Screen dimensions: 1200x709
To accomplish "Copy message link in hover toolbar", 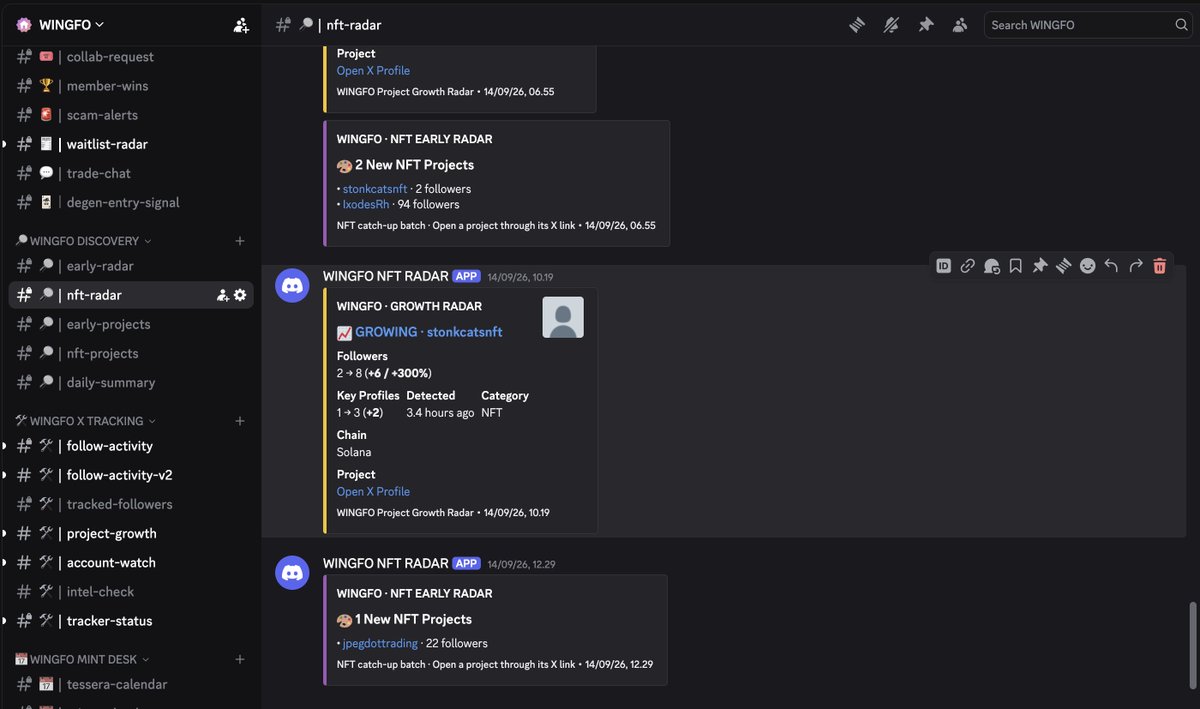I will [x=967, y=266].
